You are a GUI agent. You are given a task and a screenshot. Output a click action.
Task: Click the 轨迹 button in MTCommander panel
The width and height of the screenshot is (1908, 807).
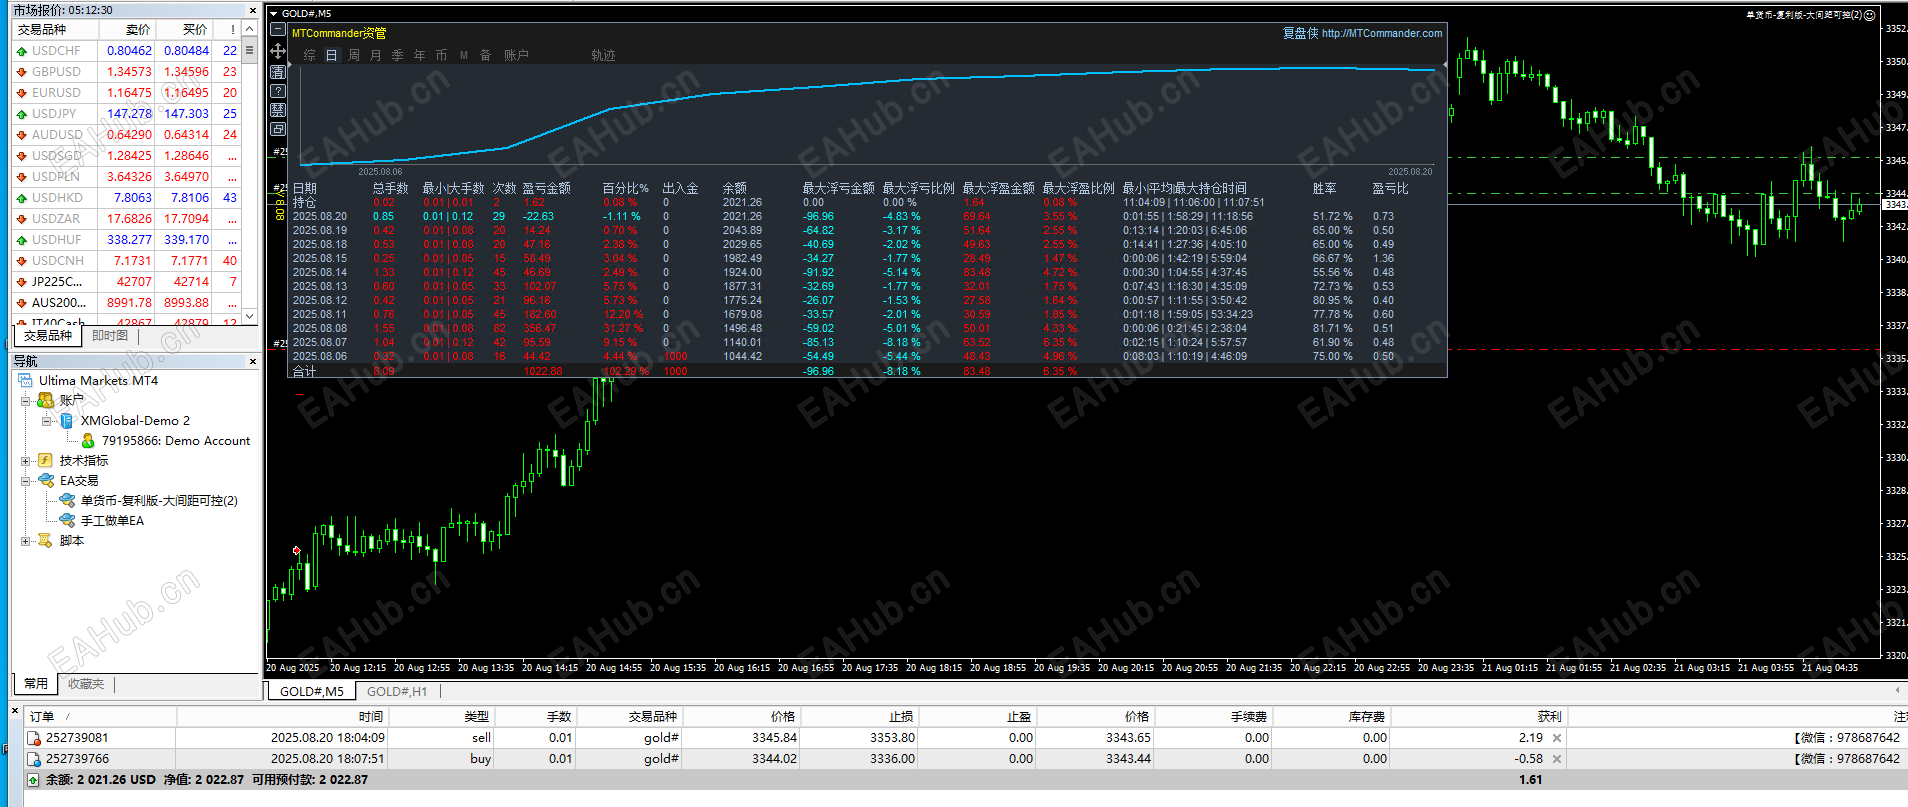click(x=603, y=55)
